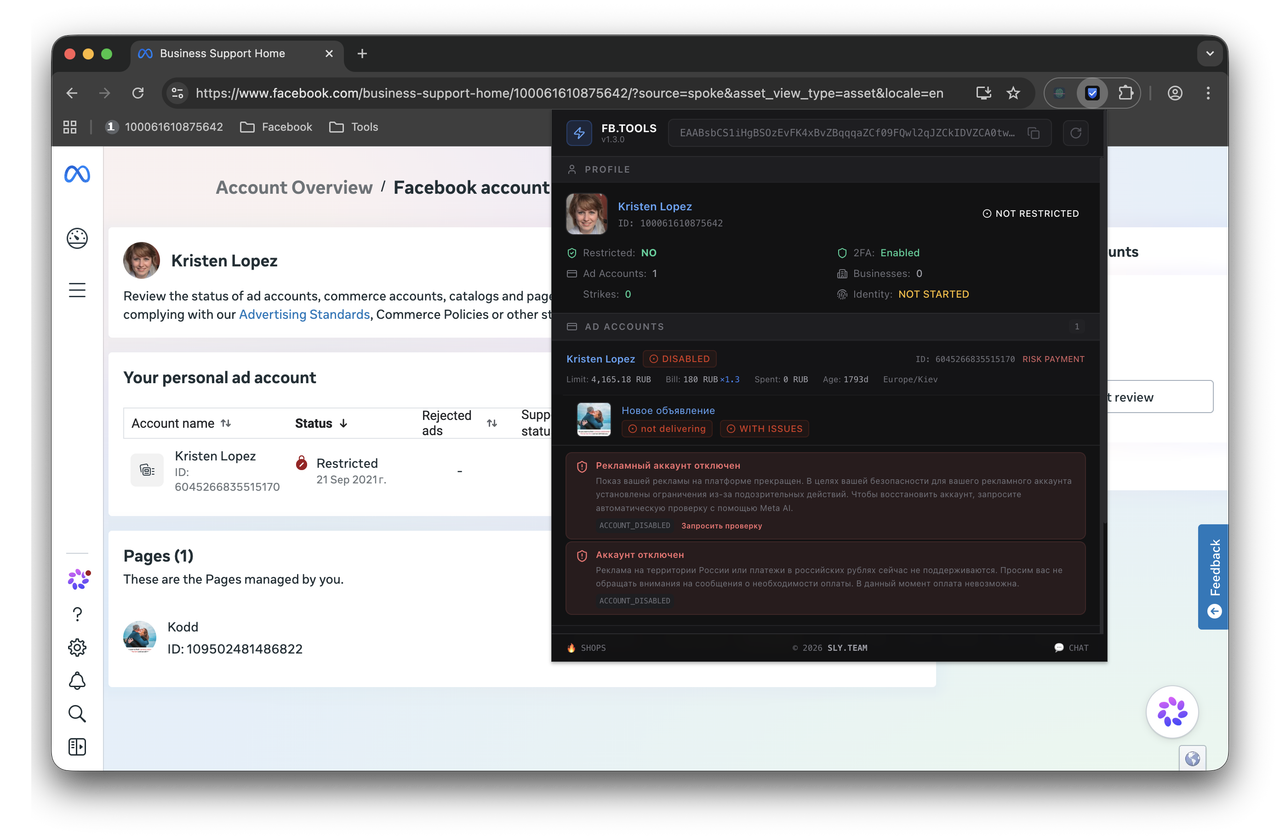Click the Kodd page name
The image size is (1280, 839).
coord(183,627)
